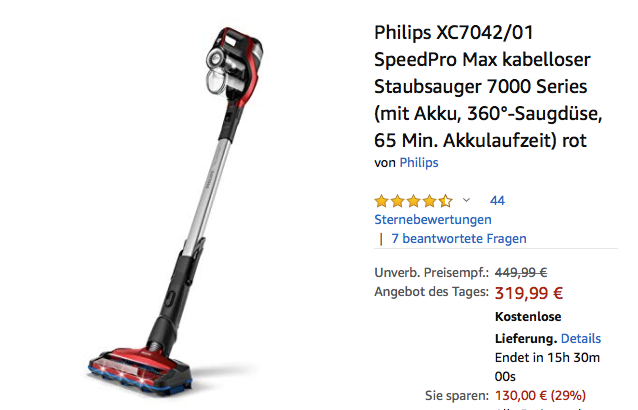This screenshot has height=410, width=638.
Task: Click the struck-through price 449,99 €
Action: pos(521,273)
